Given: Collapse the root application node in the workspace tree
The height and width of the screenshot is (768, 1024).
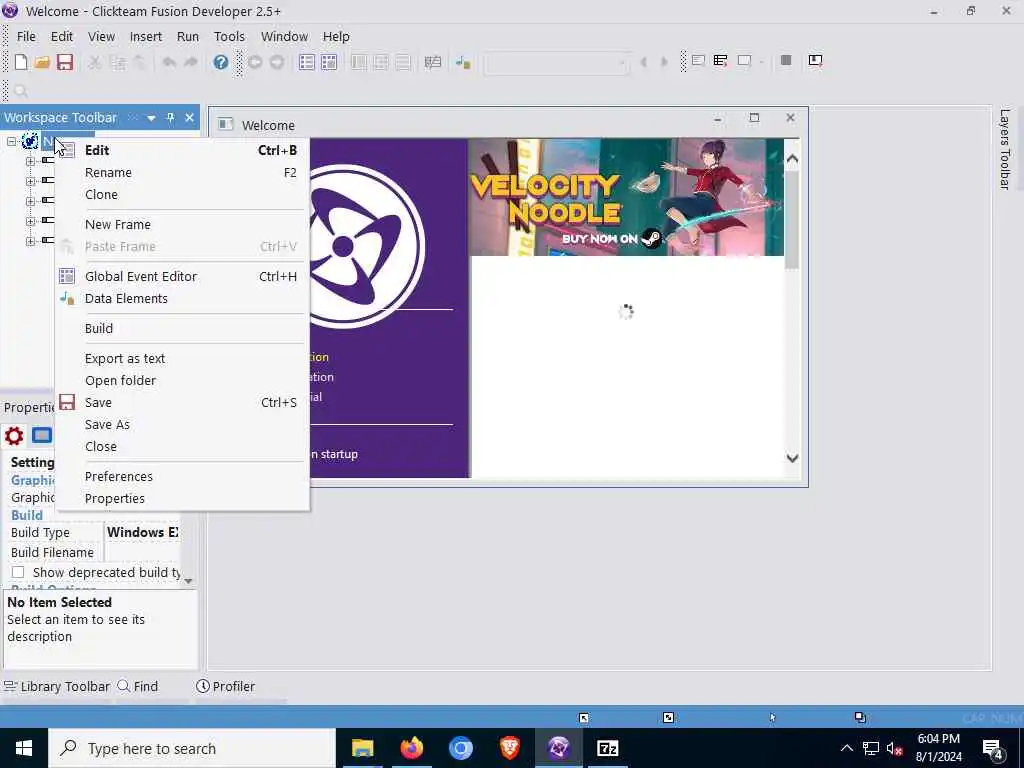Looking at the screenshot, I should [11, 141].
